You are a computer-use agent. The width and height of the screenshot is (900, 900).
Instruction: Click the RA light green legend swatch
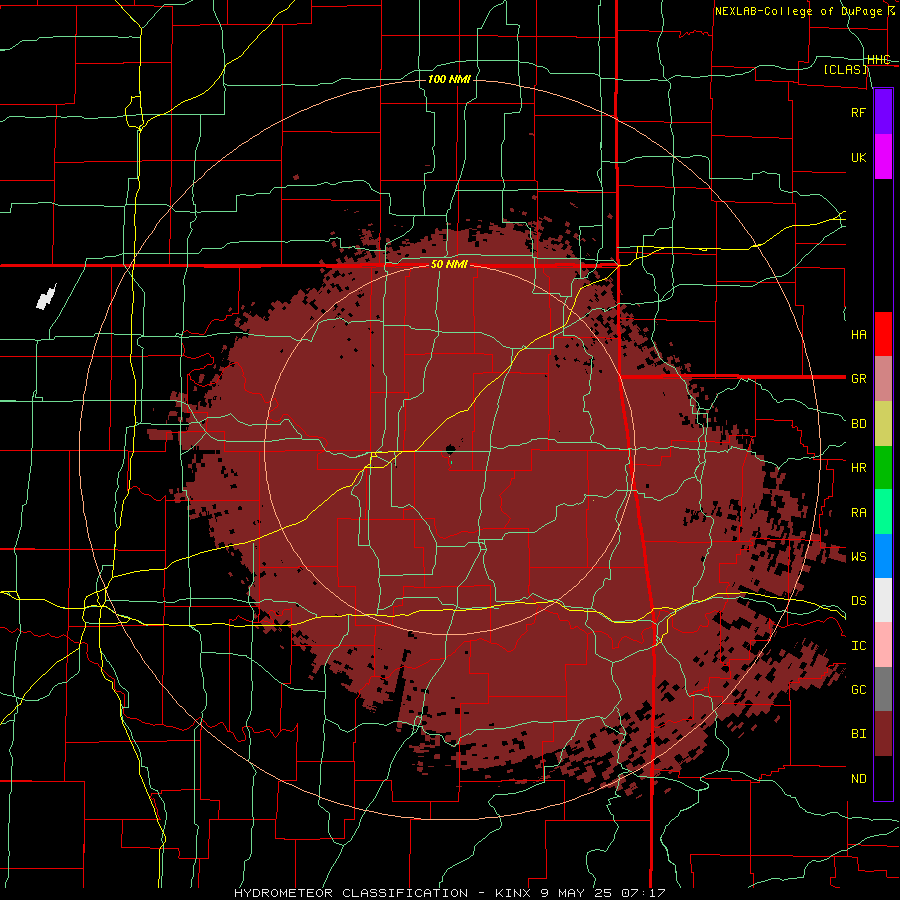pyautogui.click(x=883, y=511)
